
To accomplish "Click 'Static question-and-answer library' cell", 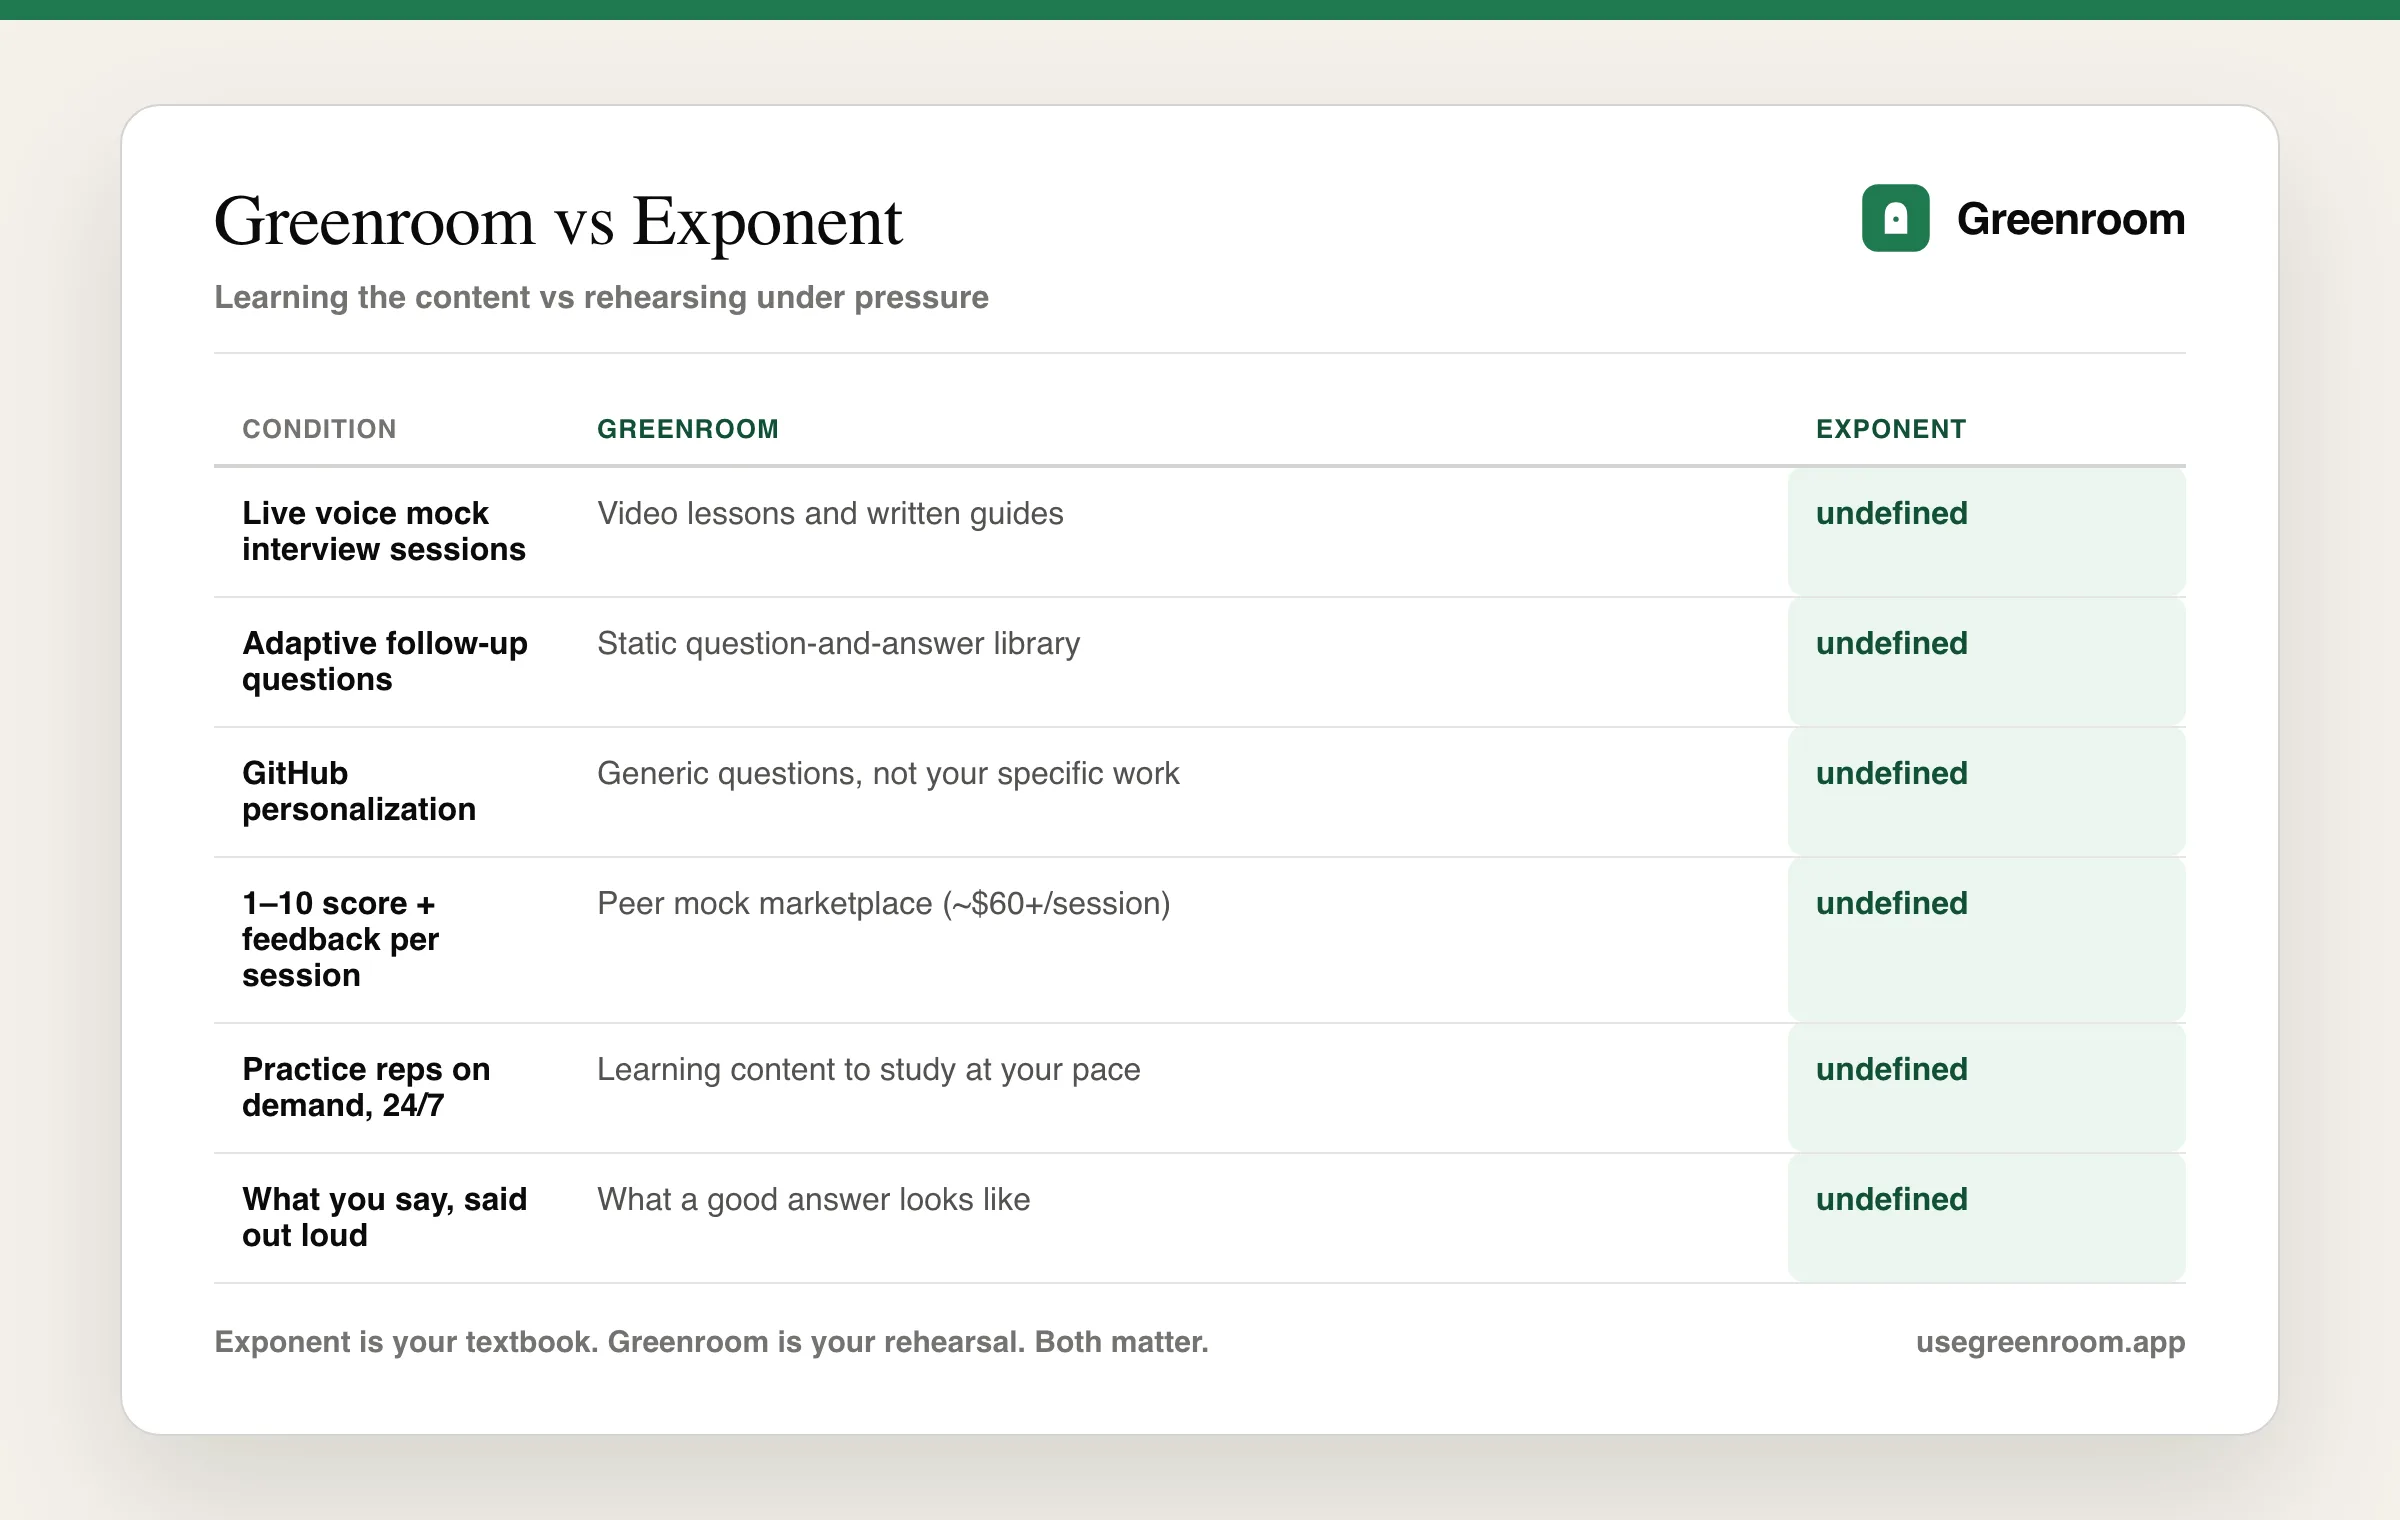I will coord(838,643).
